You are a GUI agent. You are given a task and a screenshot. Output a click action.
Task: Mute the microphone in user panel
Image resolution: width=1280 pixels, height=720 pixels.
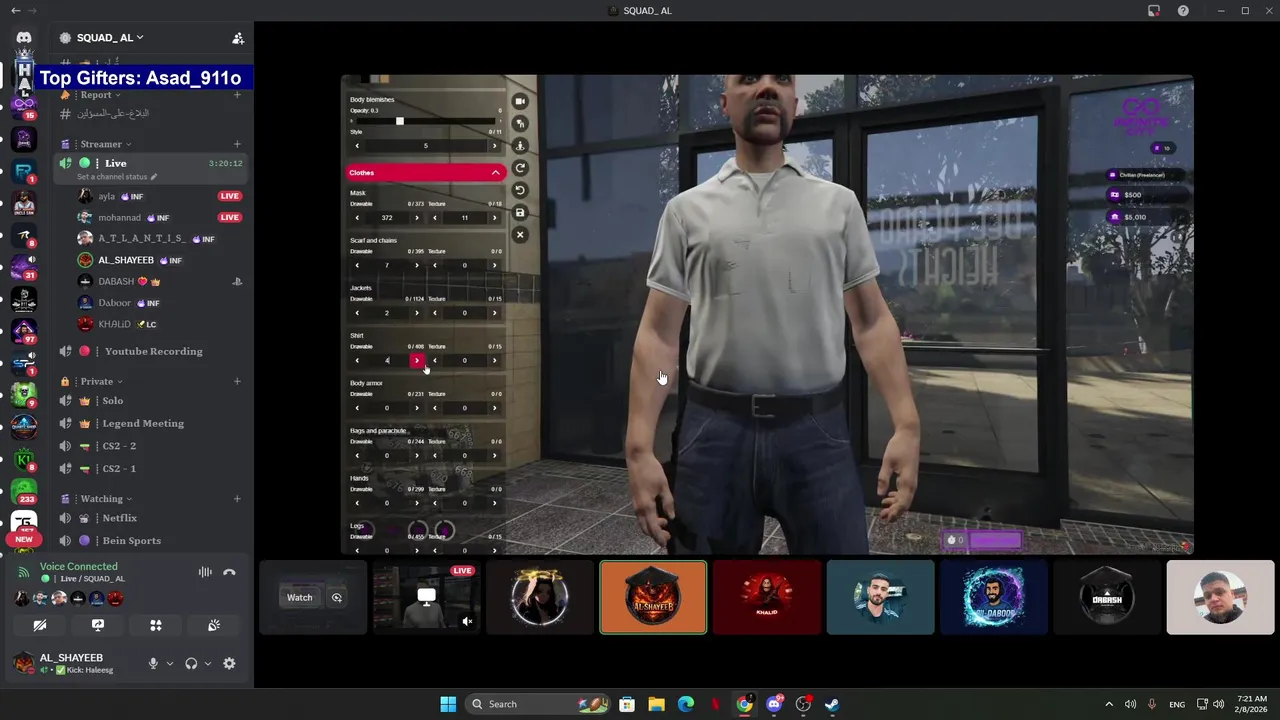point(153,663)
